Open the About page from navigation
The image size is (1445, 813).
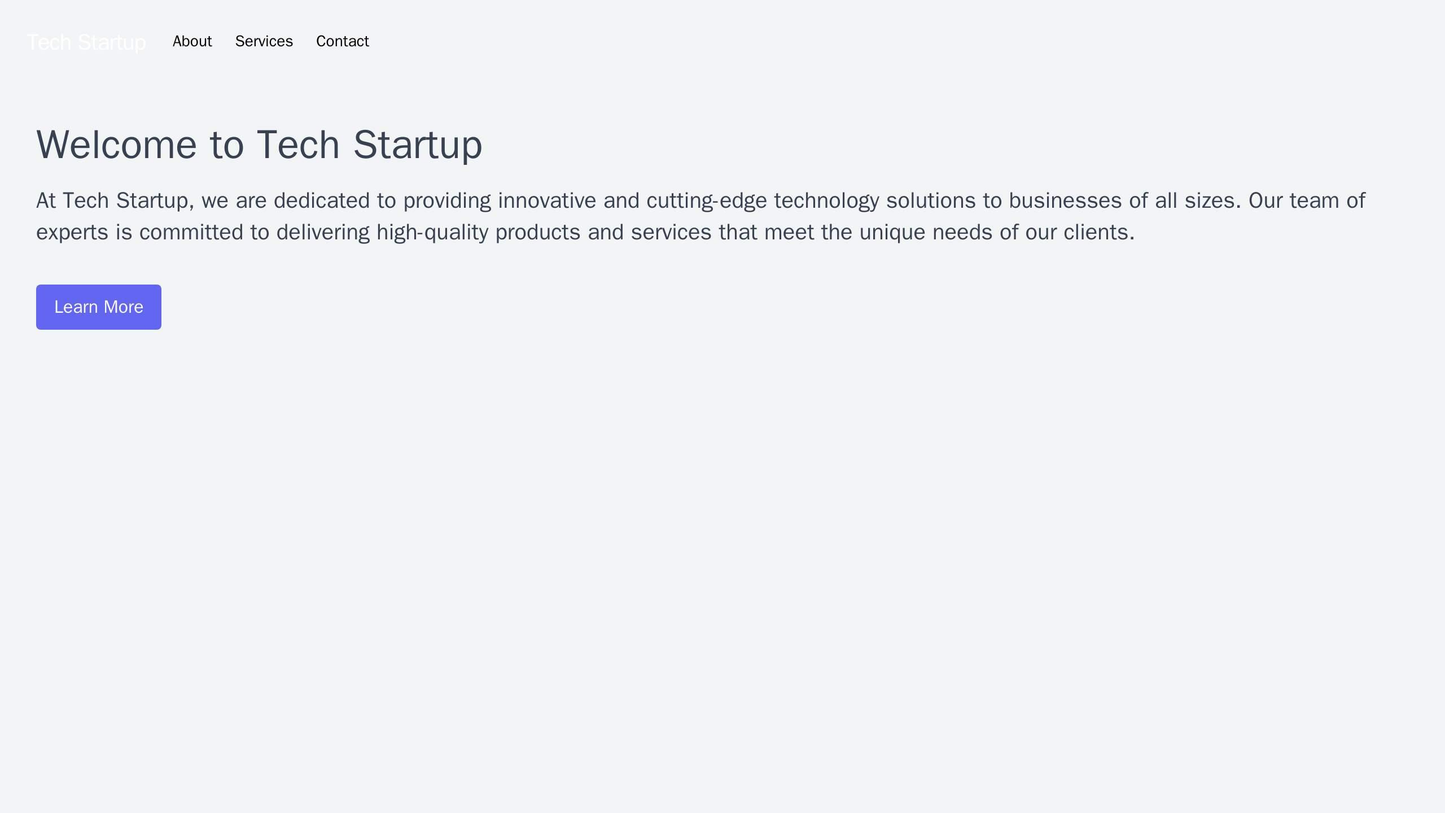[x=190, y=41]
